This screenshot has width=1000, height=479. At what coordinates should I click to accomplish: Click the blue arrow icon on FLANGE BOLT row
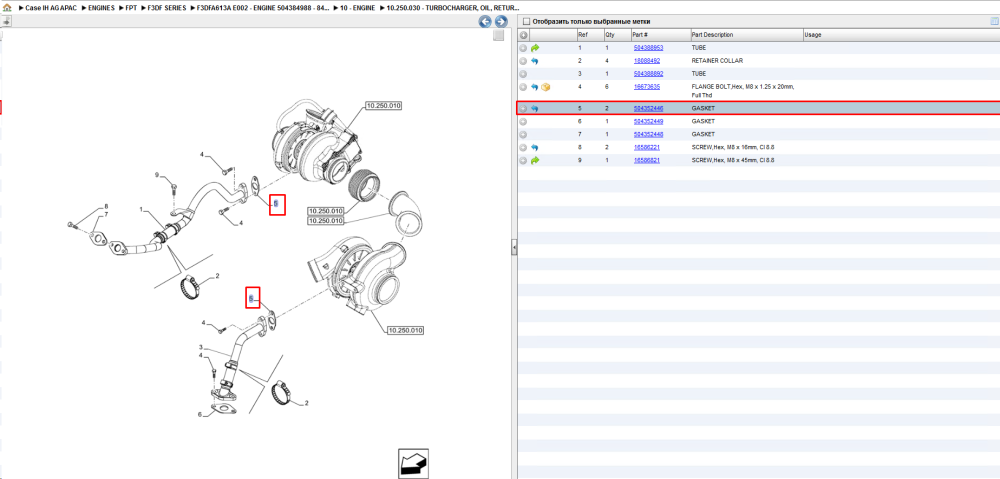pyautogui.click(x=535, y=87)
